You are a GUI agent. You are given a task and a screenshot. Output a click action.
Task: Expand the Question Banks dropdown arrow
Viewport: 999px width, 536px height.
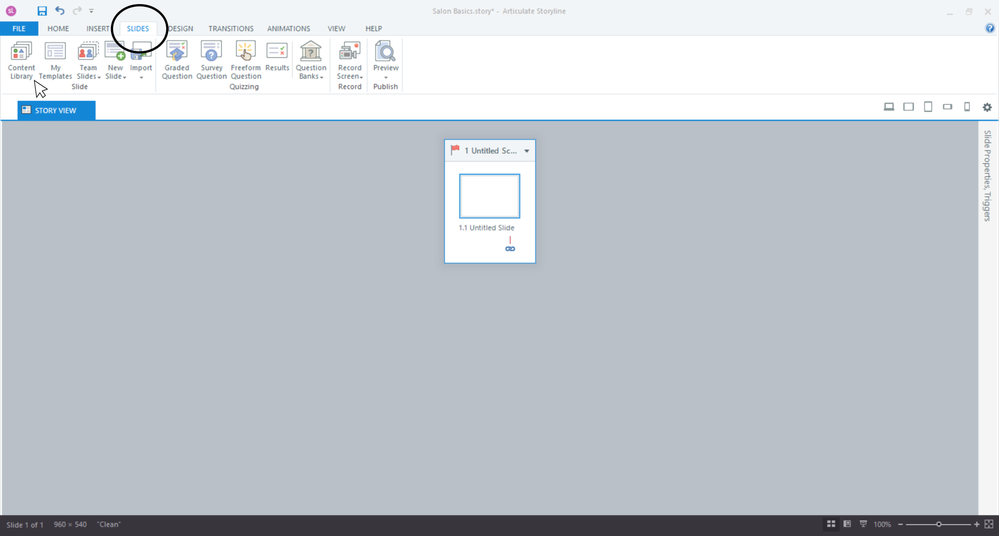point(322,77)
